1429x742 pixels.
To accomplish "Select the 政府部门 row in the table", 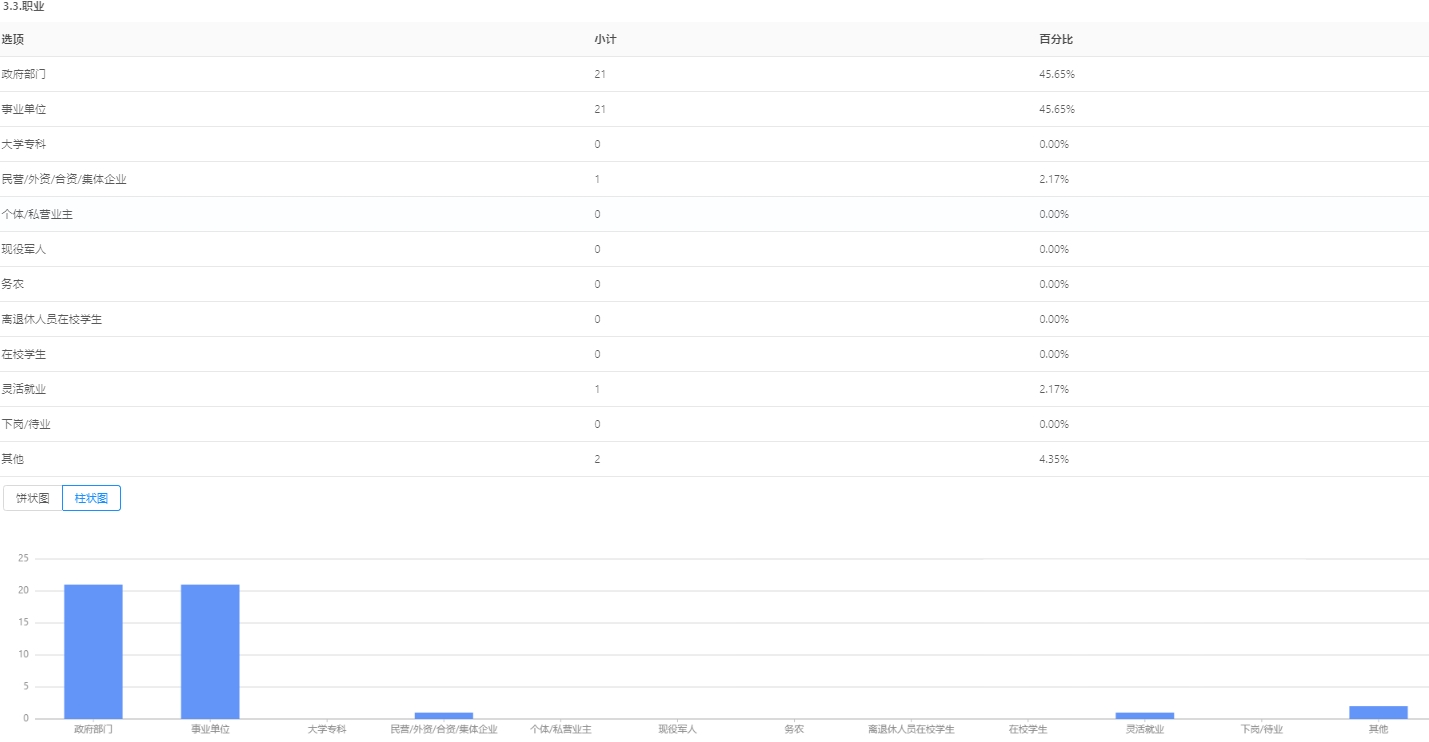I will pos(24,74).
